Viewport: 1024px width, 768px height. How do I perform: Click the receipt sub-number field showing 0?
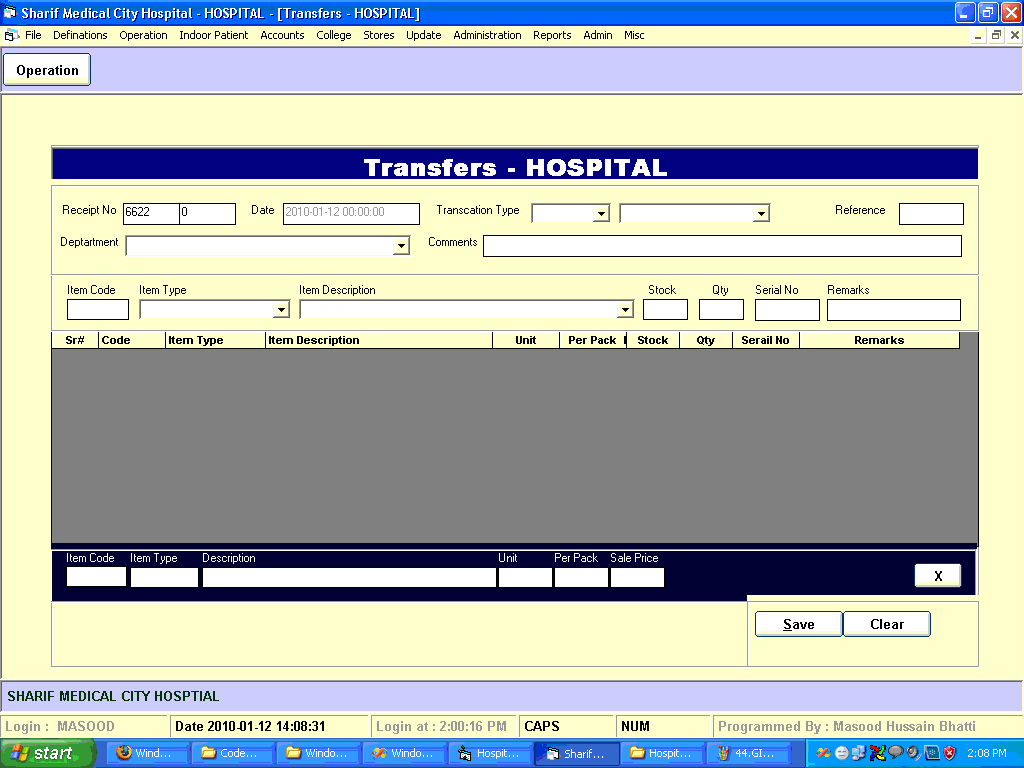coord(208,213)
